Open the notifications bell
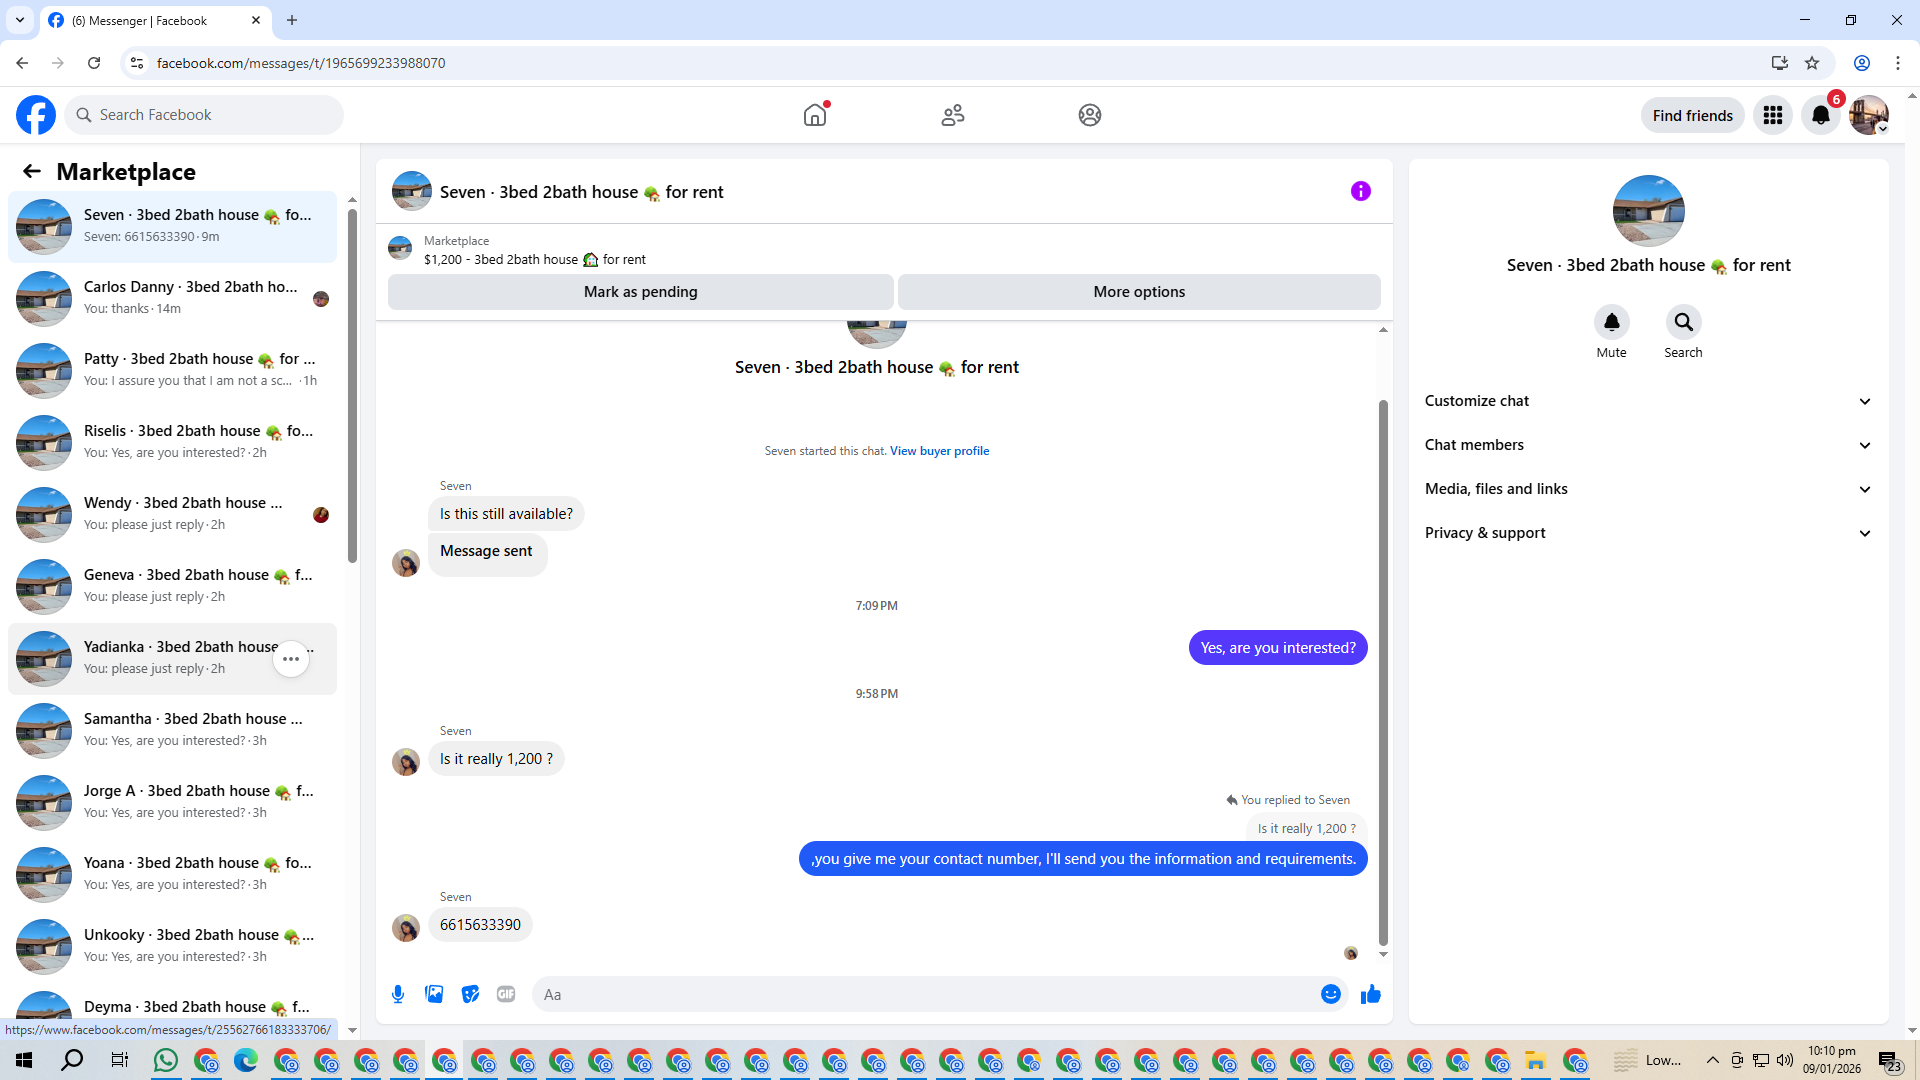 (1820, 115)
